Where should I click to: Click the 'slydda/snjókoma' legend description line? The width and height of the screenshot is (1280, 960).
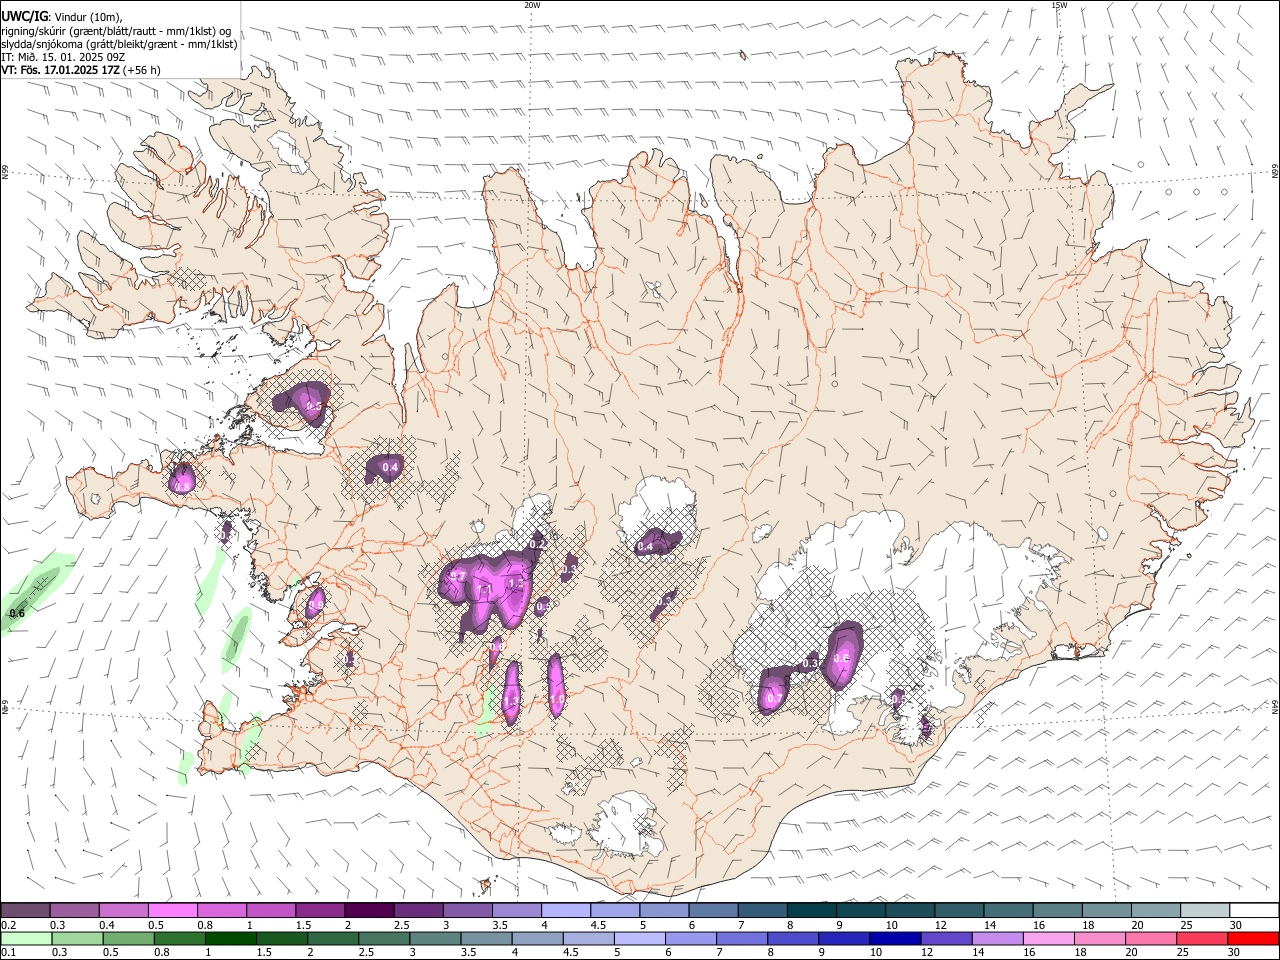[119, 44]
